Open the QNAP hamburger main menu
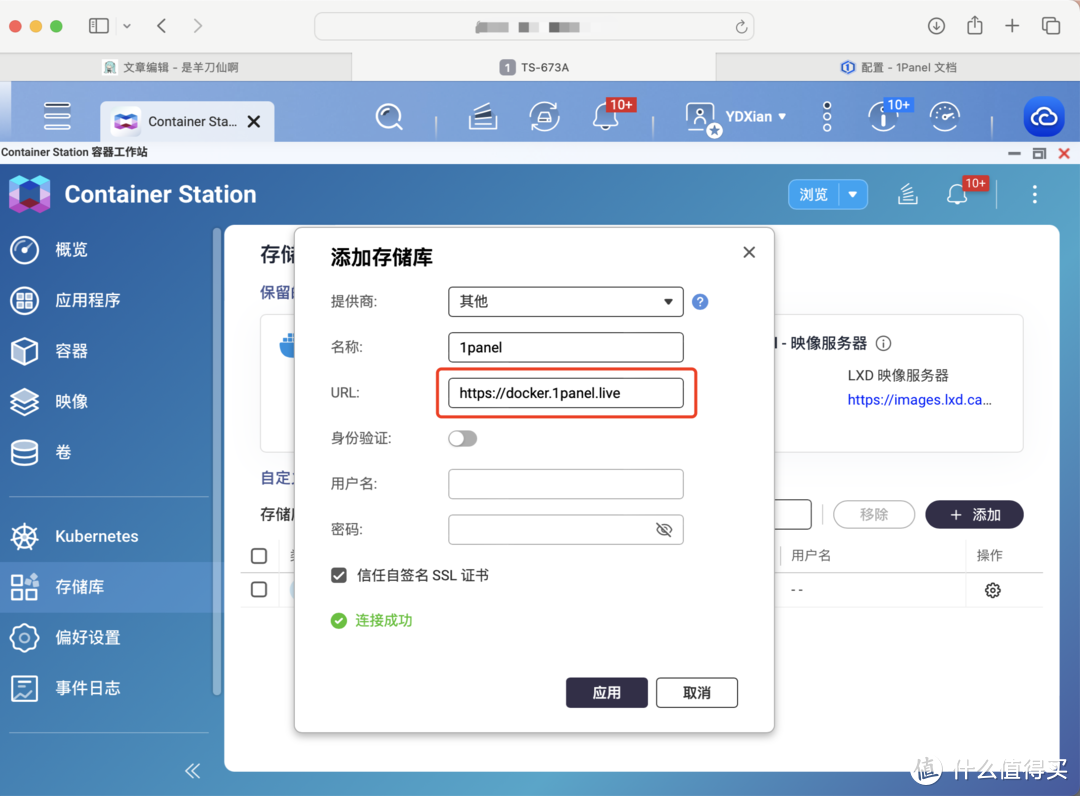The image size is (1080, 796). [57, 116]
